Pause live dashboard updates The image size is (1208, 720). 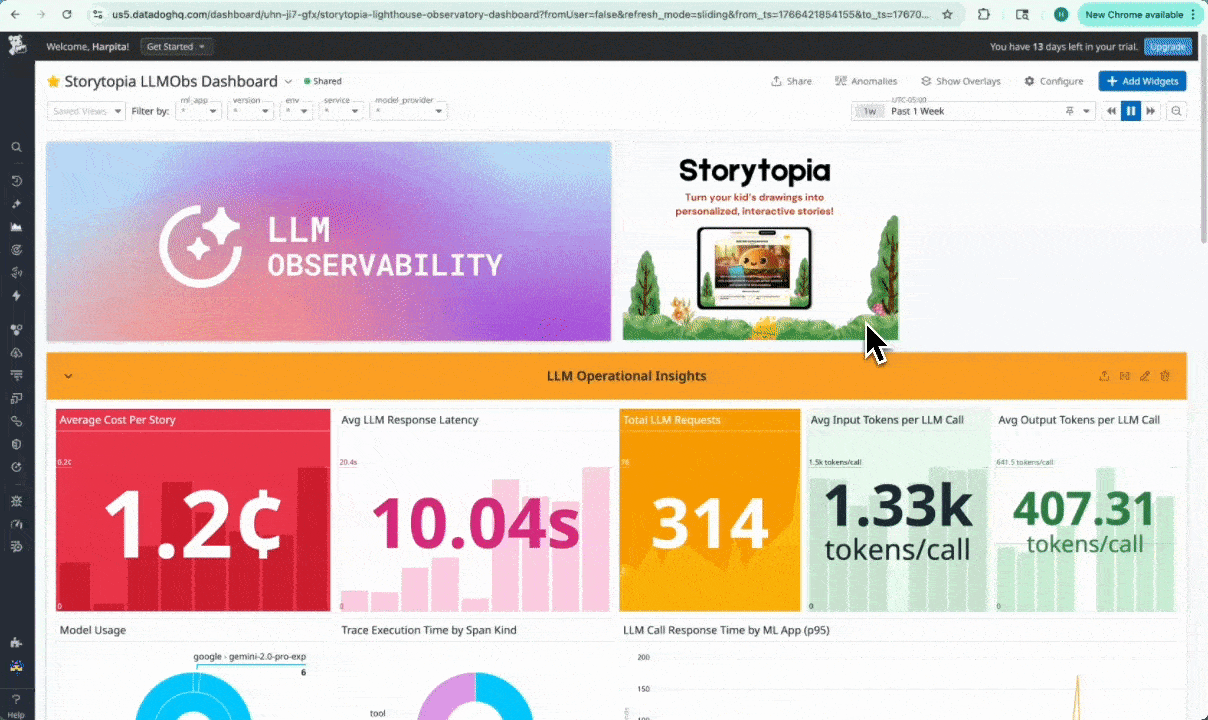1131,111
